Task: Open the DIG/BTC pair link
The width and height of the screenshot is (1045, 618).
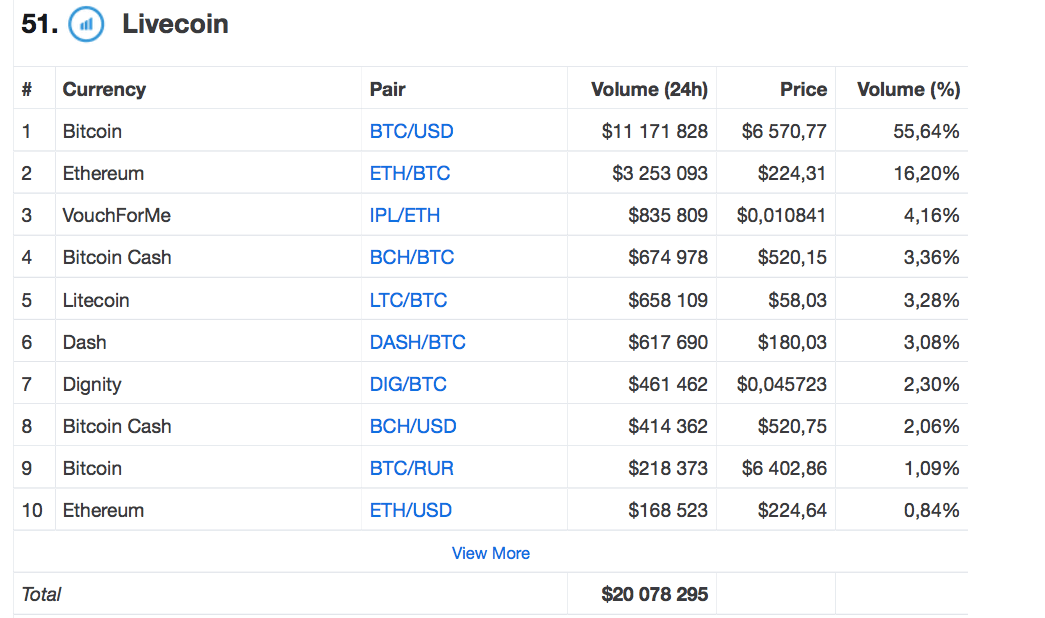Action: [408, 384]
